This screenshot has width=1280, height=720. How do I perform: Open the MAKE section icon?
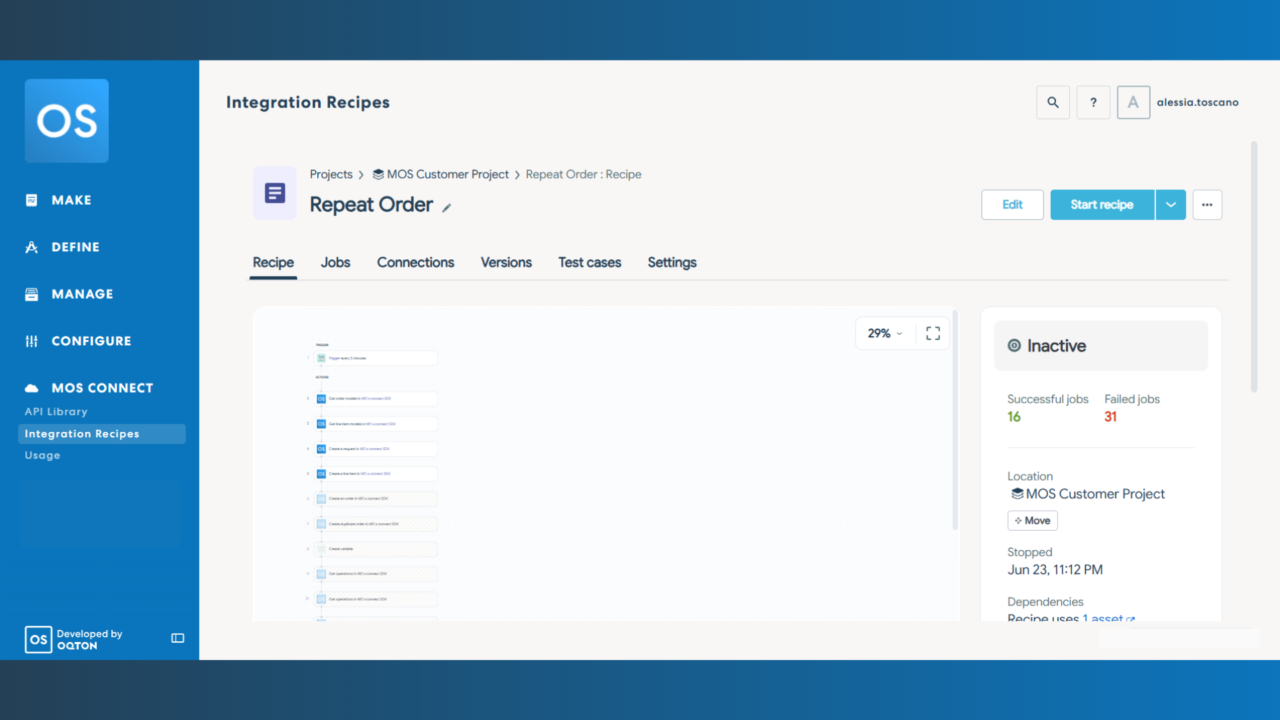coord(32,200)
